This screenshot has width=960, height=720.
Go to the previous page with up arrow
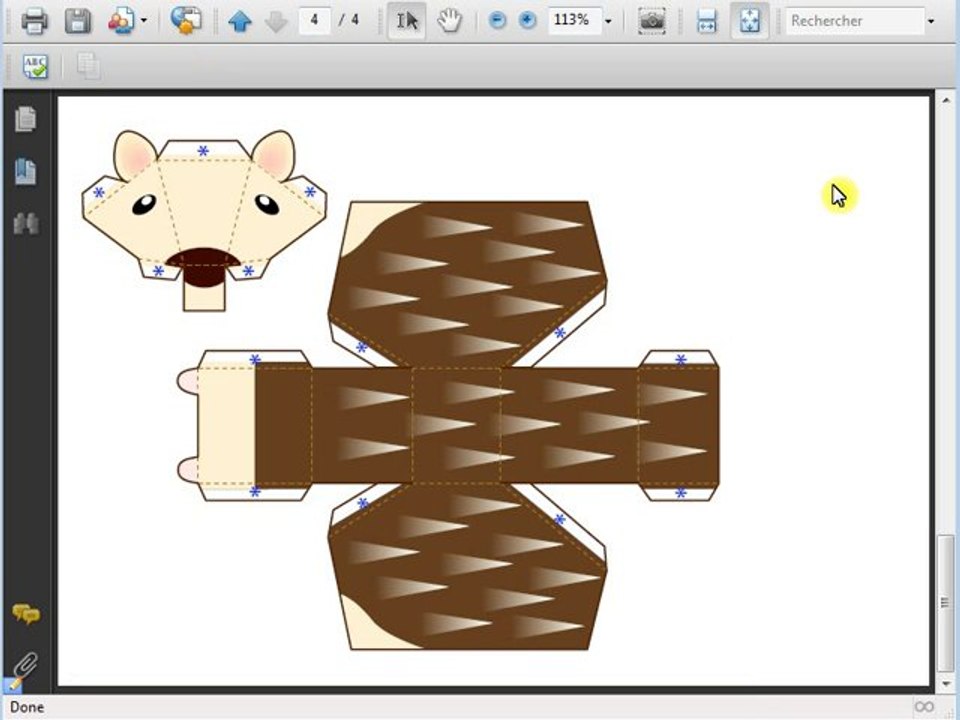tap(239, 21)
